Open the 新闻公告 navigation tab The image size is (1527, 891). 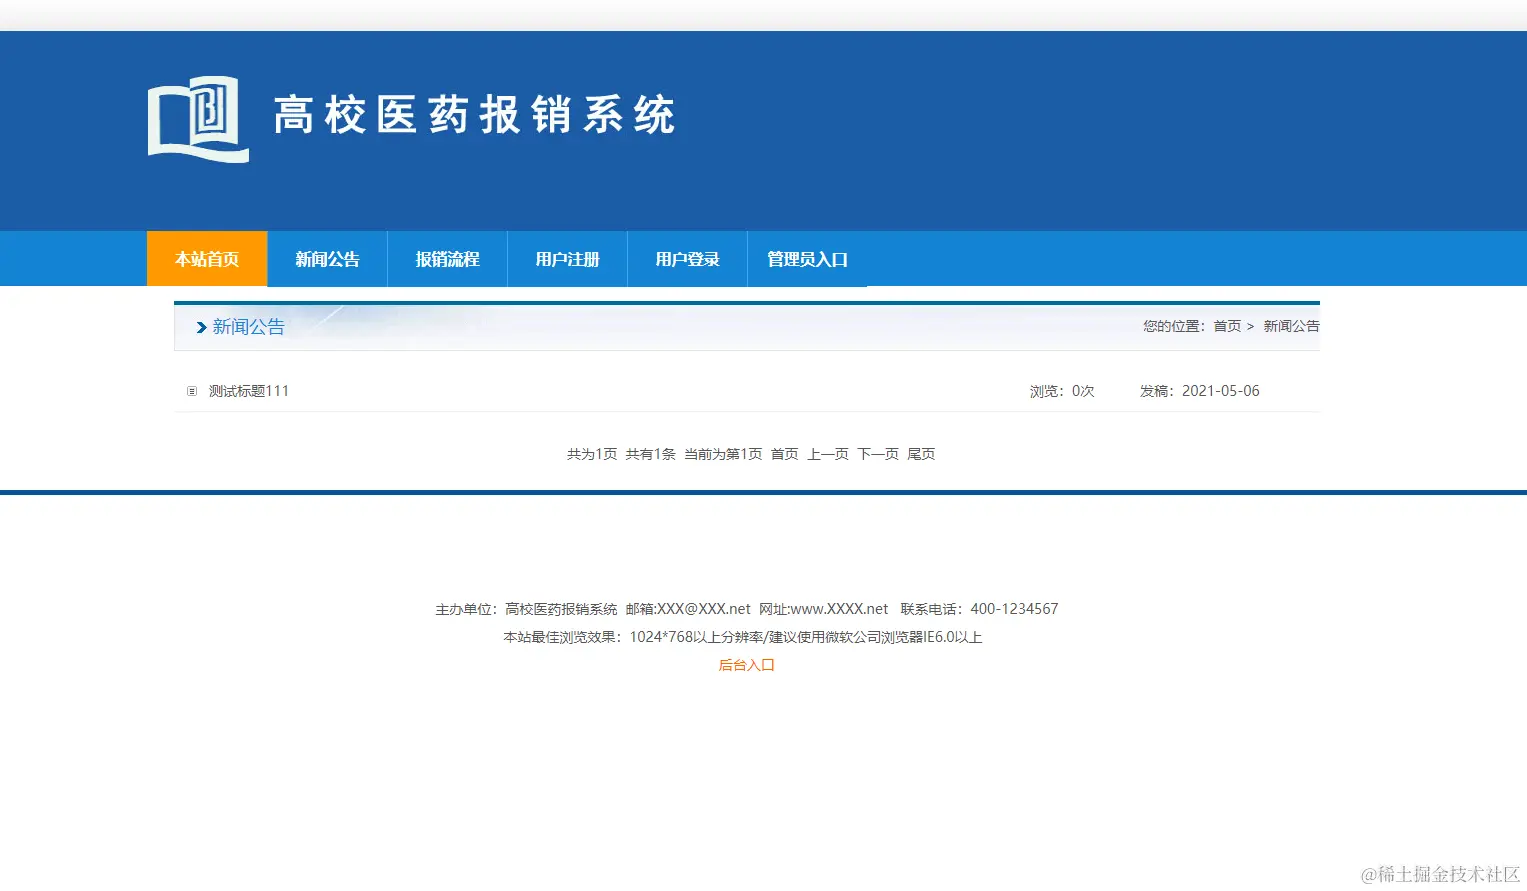(327, 259)
